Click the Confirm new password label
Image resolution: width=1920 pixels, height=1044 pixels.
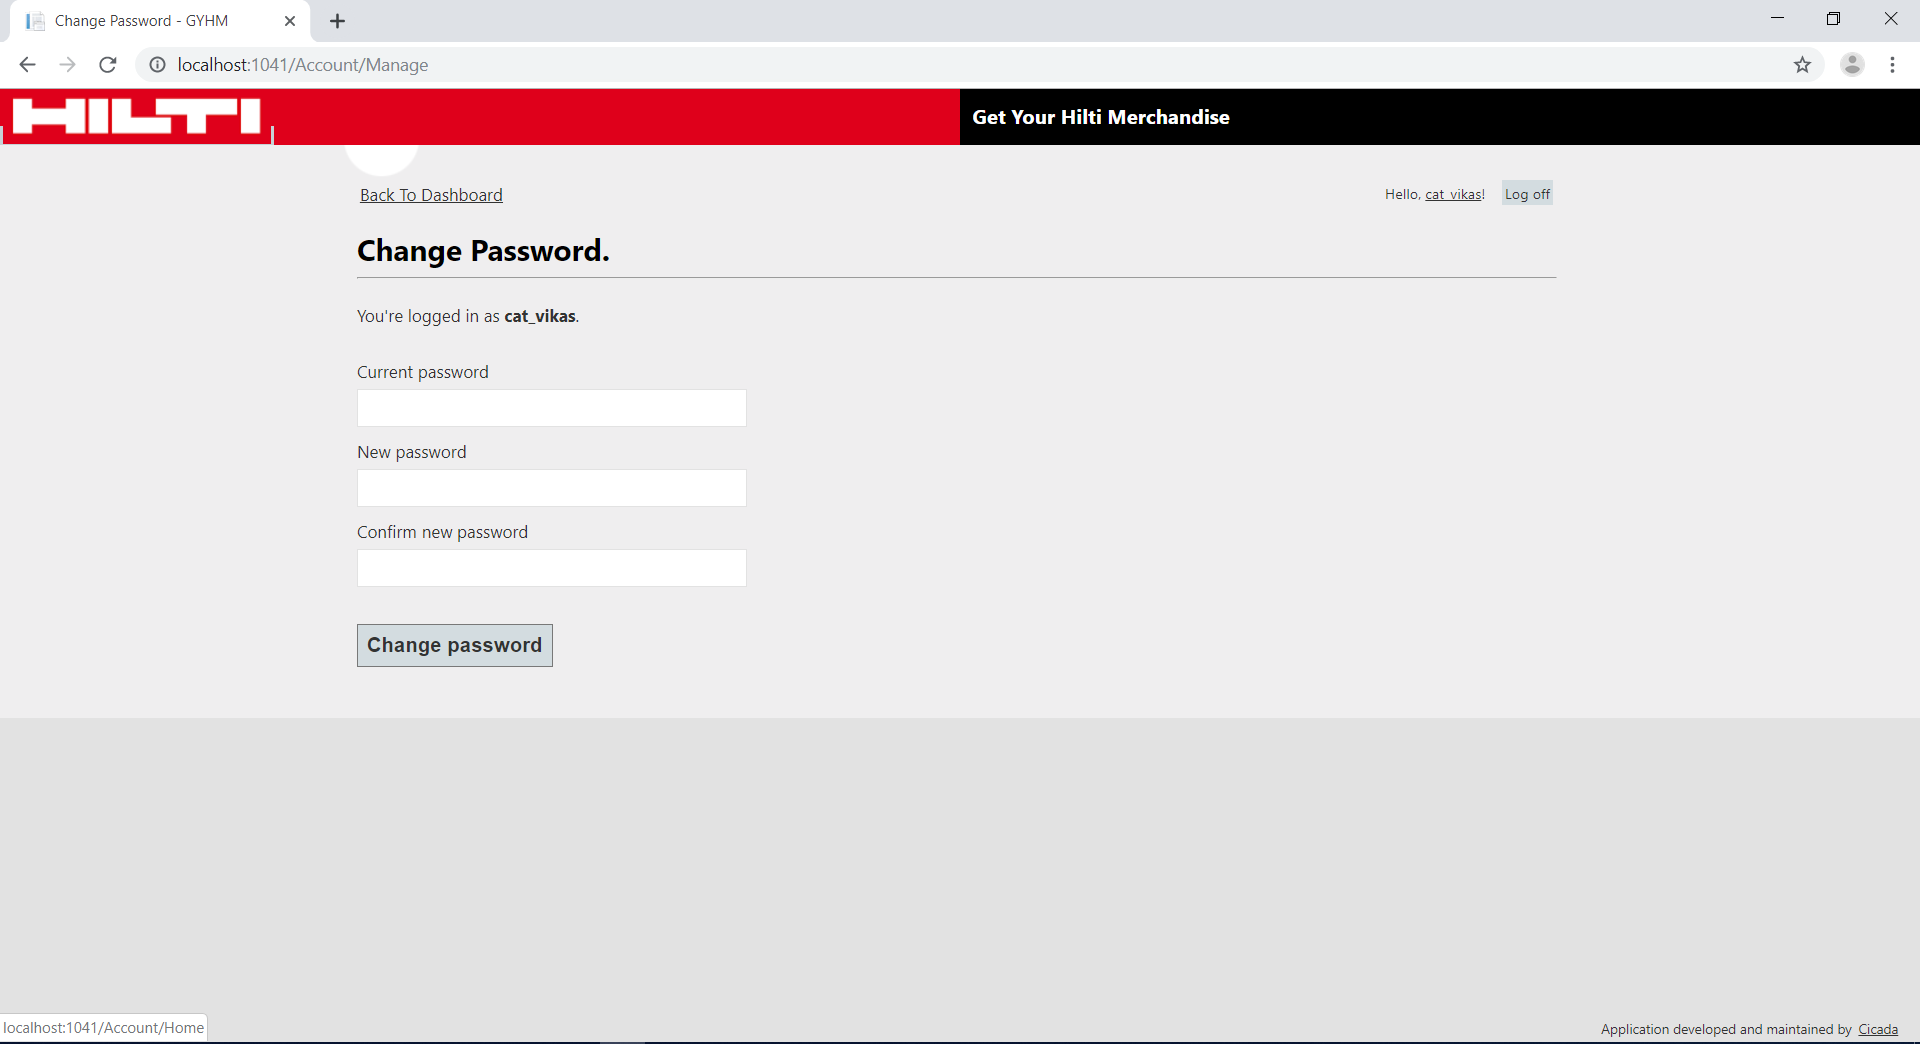pyautogui.click(x=442, y=532)
